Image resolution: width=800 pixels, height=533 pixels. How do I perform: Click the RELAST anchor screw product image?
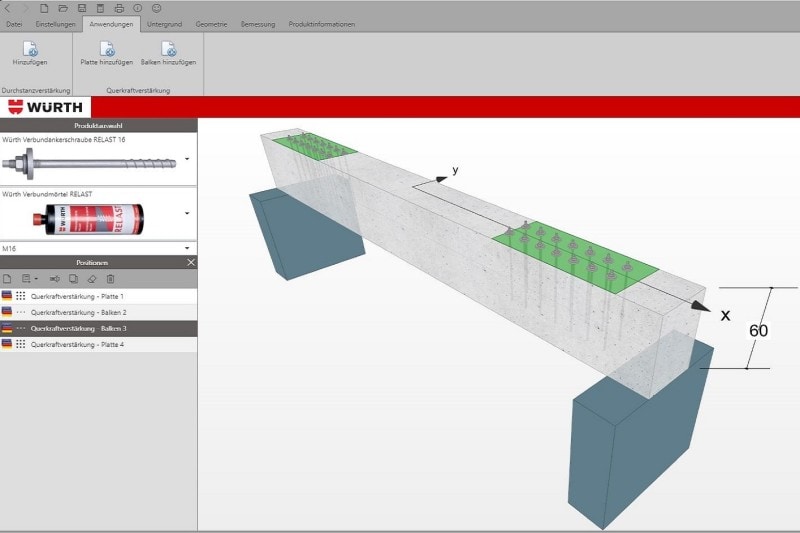click(89, 164)
